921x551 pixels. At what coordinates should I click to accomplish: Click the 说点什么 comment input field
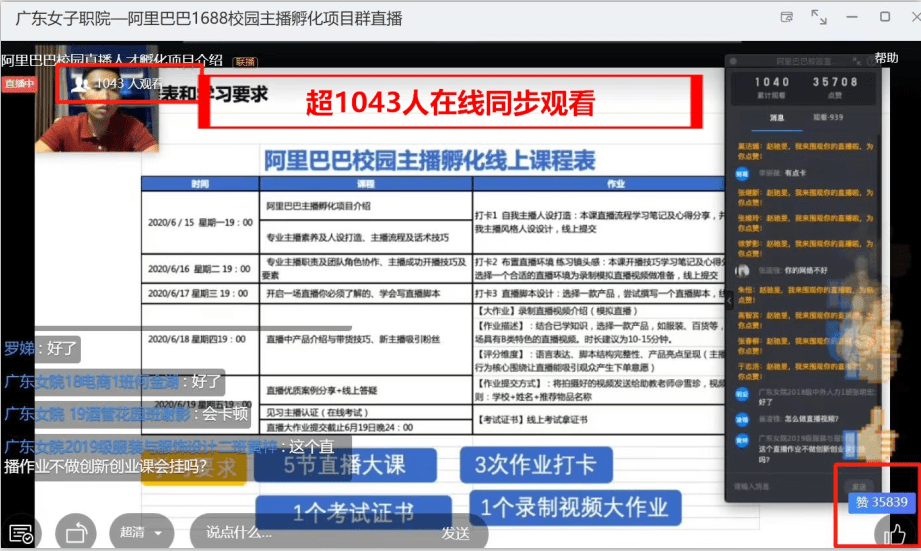click(300, 532)
